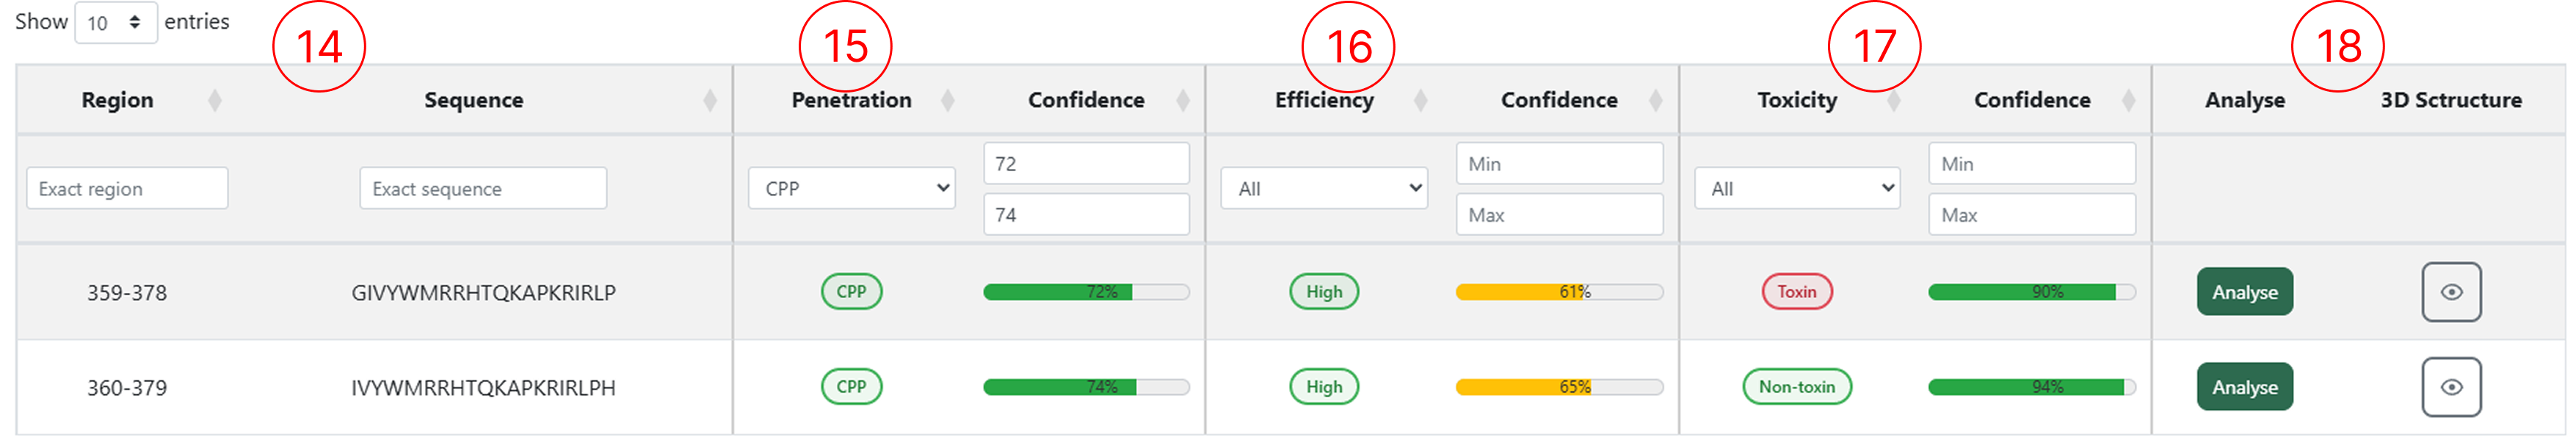Open the Efficiency All filter dropdown
The height and width of the screenshot is (448, 2576).
[x=1324, y=188]
